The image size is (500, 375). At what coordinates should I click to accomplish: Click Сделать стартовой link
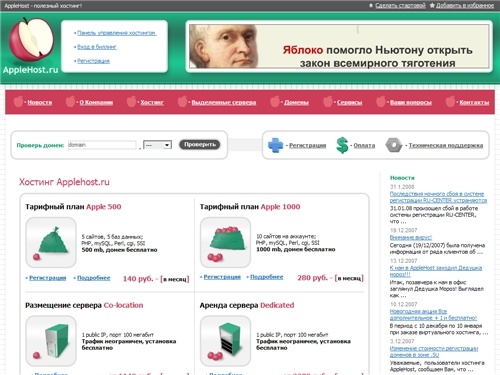[x=400, y=5]
